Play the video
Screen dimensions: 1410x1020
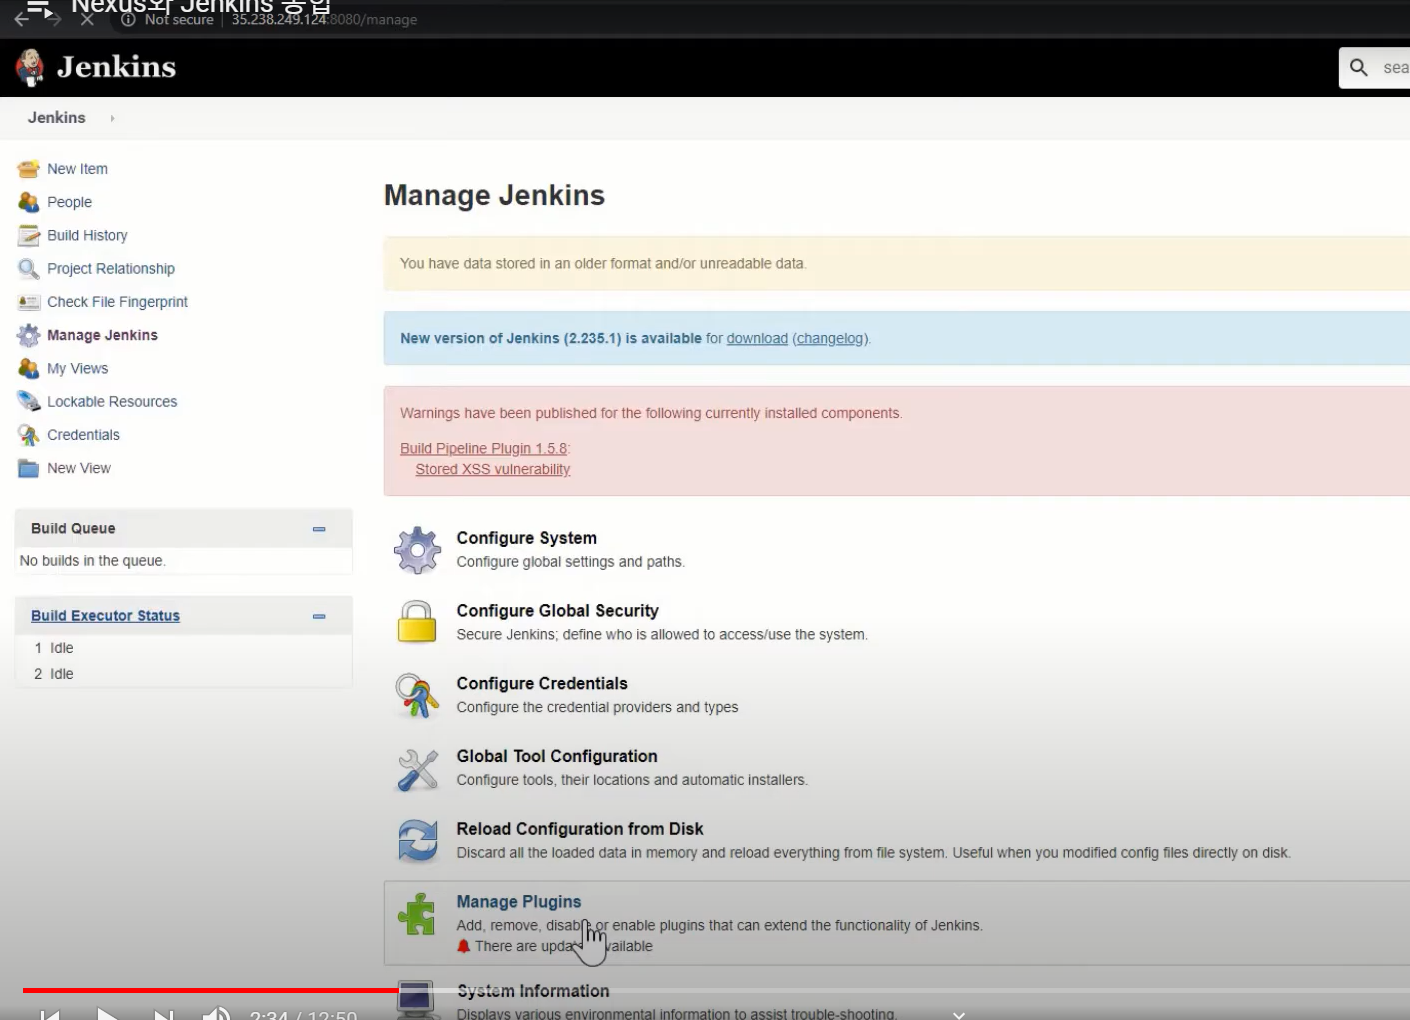click(107, 1014)
